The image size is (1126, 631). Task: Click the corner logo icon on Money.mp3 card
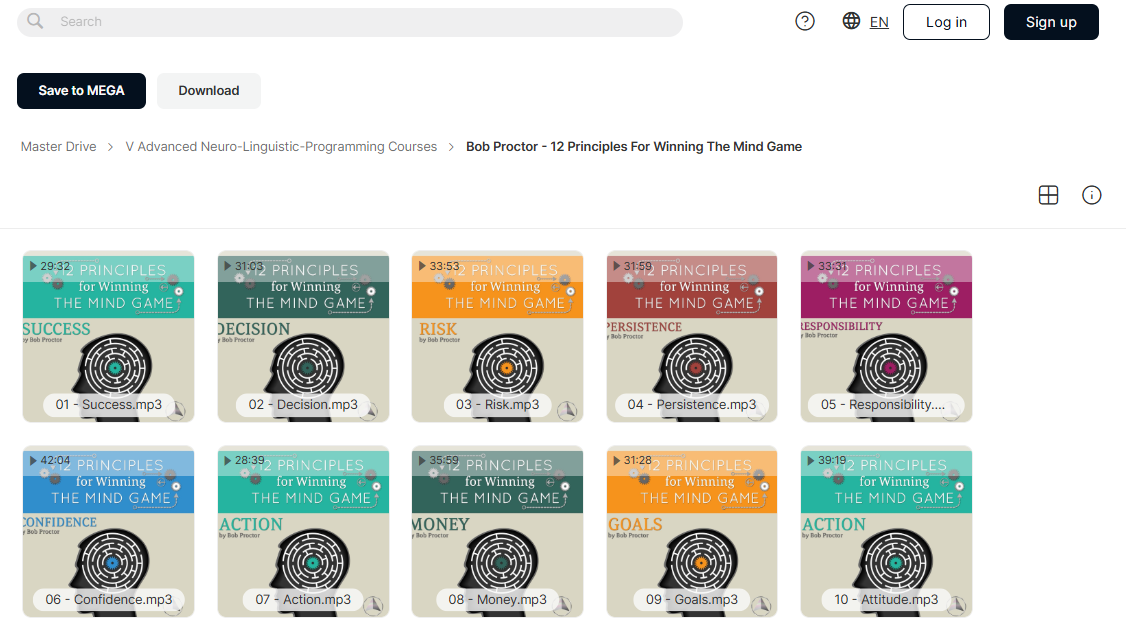click(x=563, y=605)
